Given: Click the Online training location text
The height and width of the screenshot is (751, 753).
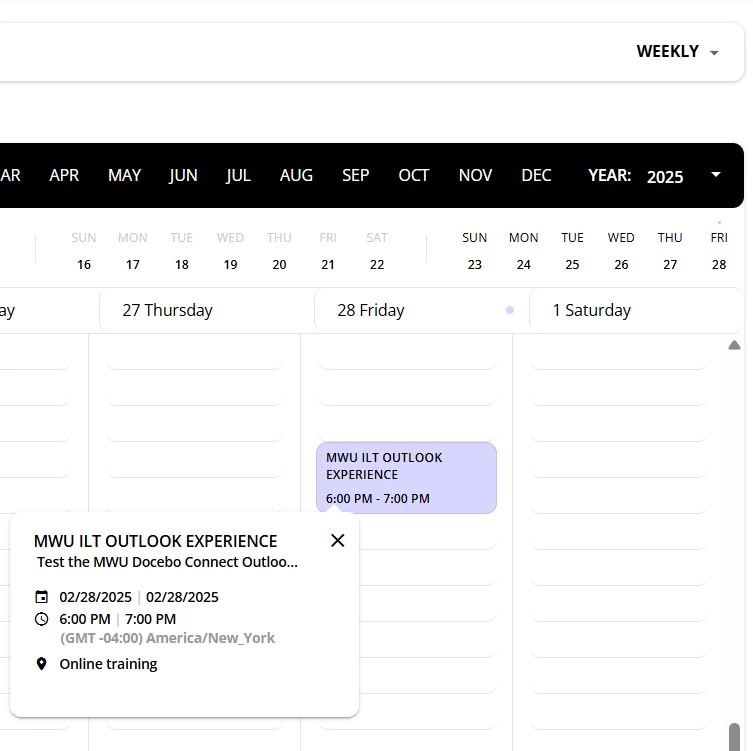Looking at the screenshot, I should click(108, 664).
